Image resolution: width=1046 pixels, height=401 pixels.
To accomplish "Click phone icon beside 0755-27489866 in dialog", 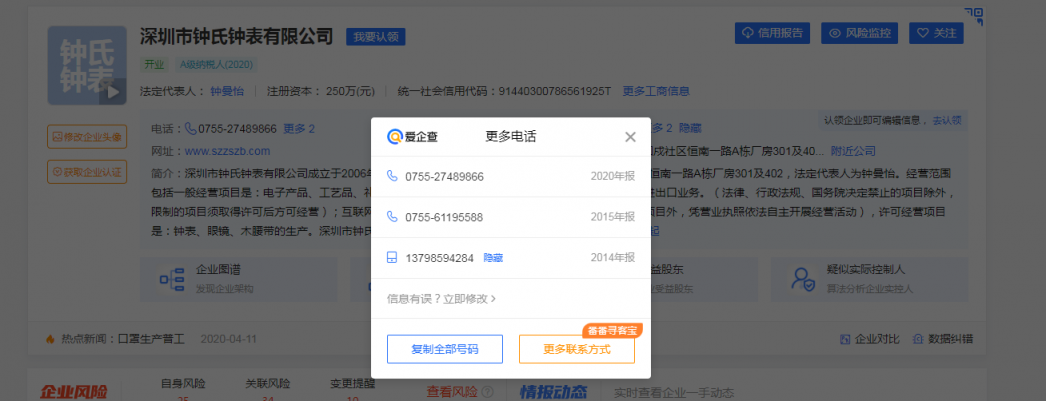I will (x=392, y=176).
